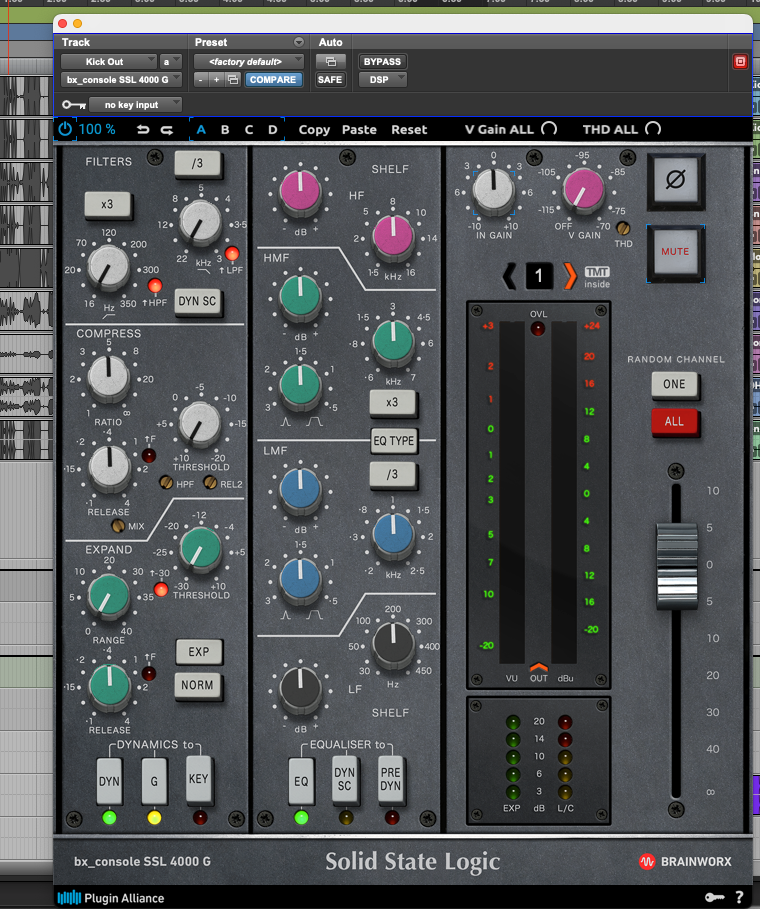
Task: Open the bx_console SSL 4000 G plugin selector
Action: click(x=121, y=79)
